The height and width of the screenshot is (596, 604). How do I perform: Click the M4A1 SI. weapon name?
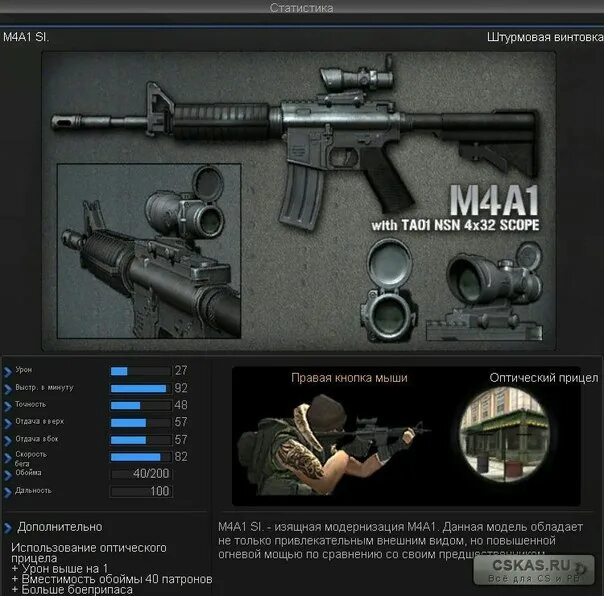(26, 37)
